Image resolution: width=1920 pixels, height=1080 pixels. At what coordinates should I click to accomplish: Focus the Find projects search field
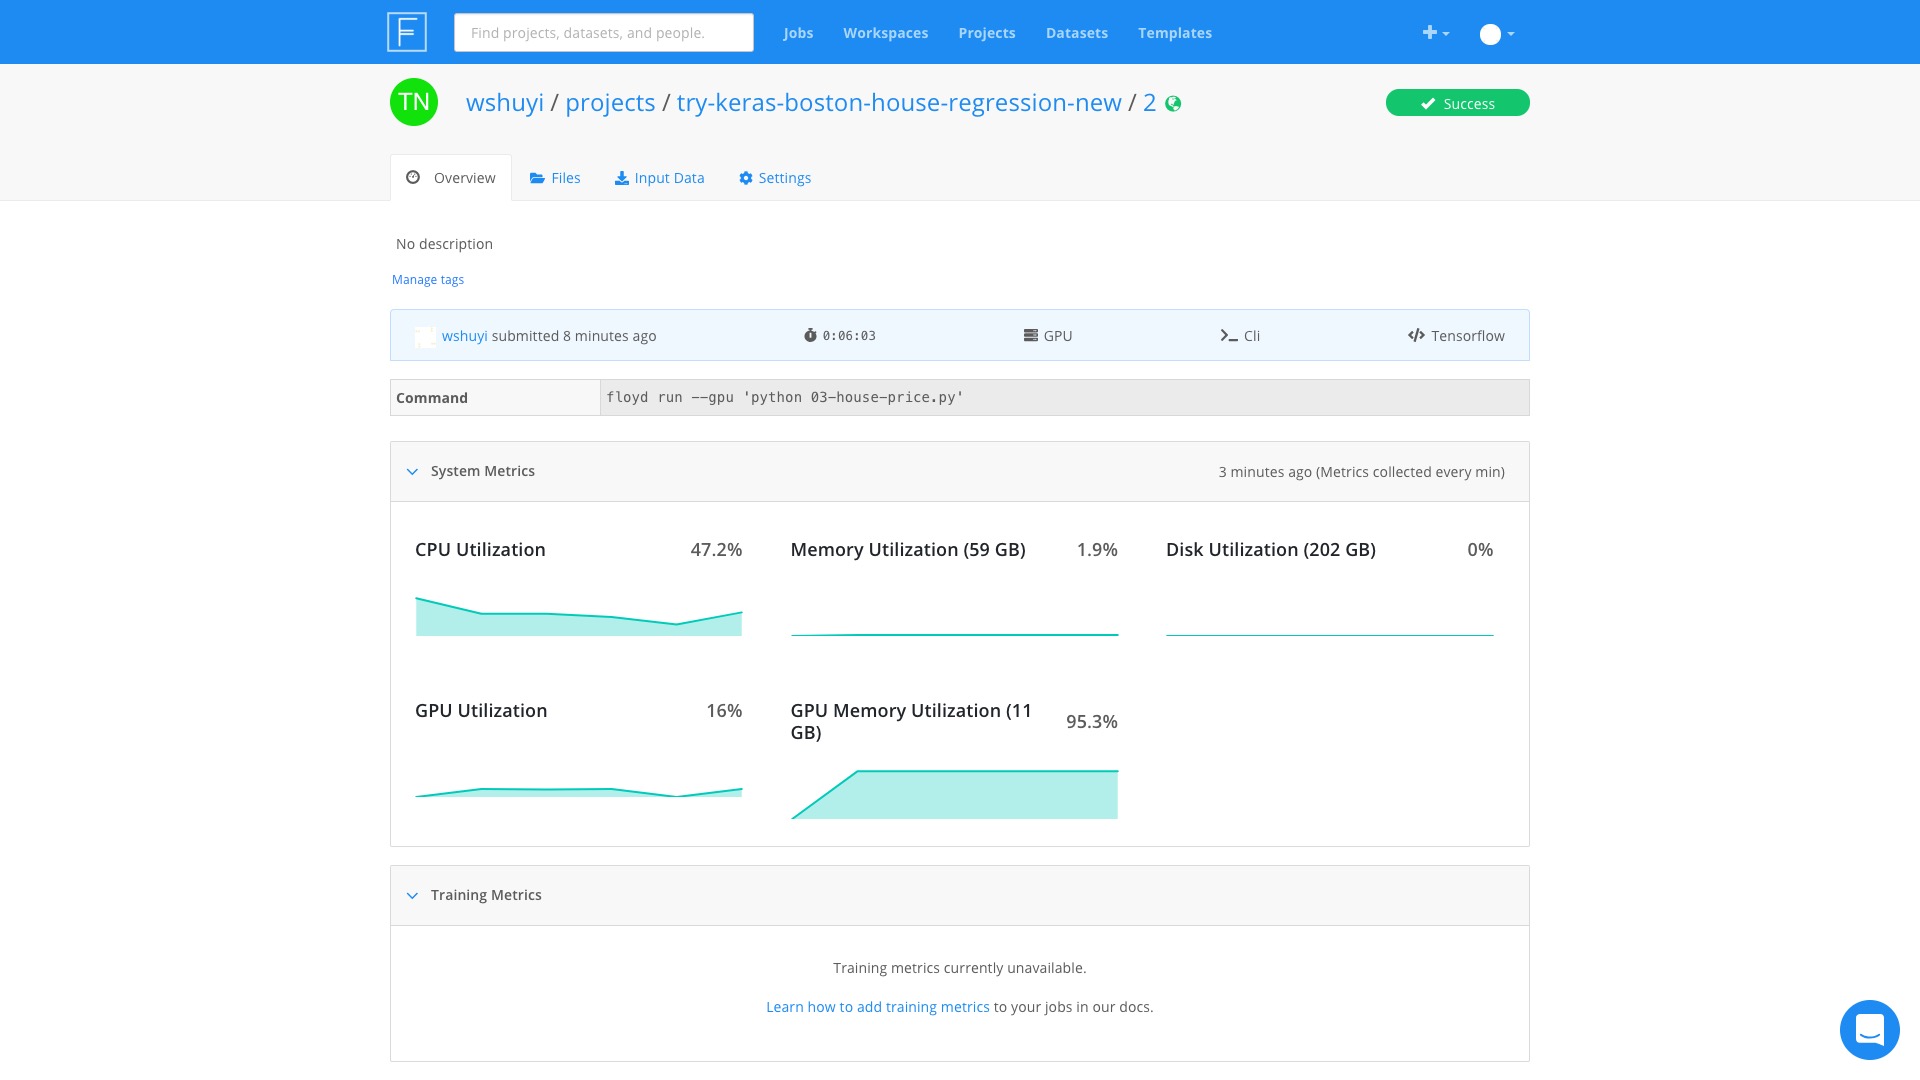click(603, 33)
